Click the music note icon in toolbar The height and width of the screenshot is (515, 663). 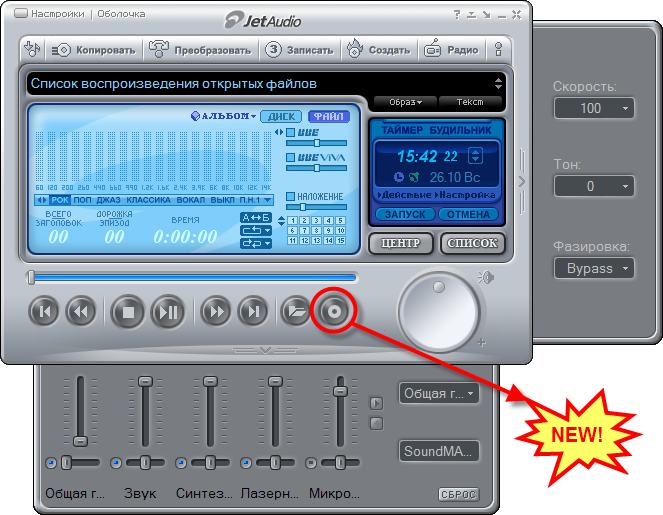tap(32, 49)
